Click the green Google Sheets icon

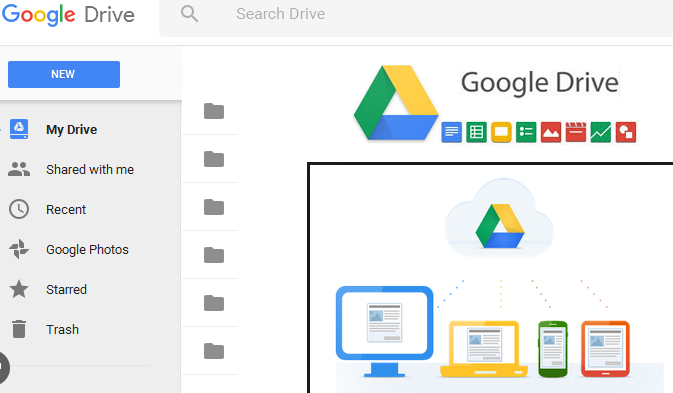[476, 132]
